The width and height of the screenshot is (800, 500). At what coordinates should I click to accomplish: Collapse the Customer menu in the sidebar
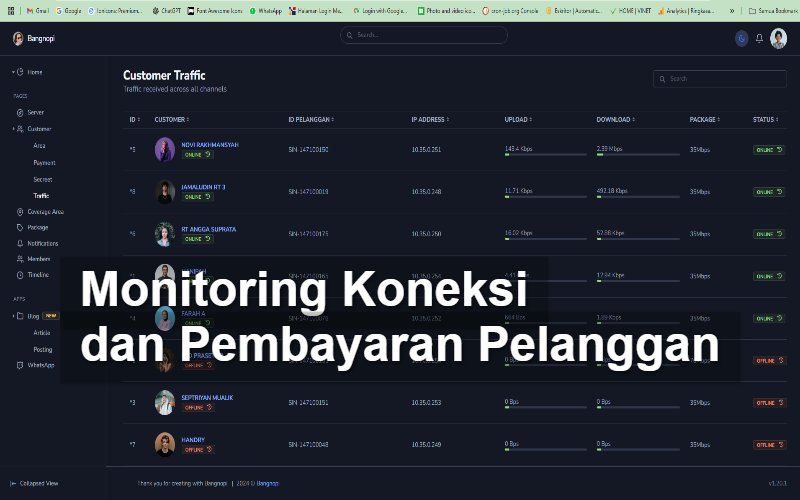coord(12,129)
